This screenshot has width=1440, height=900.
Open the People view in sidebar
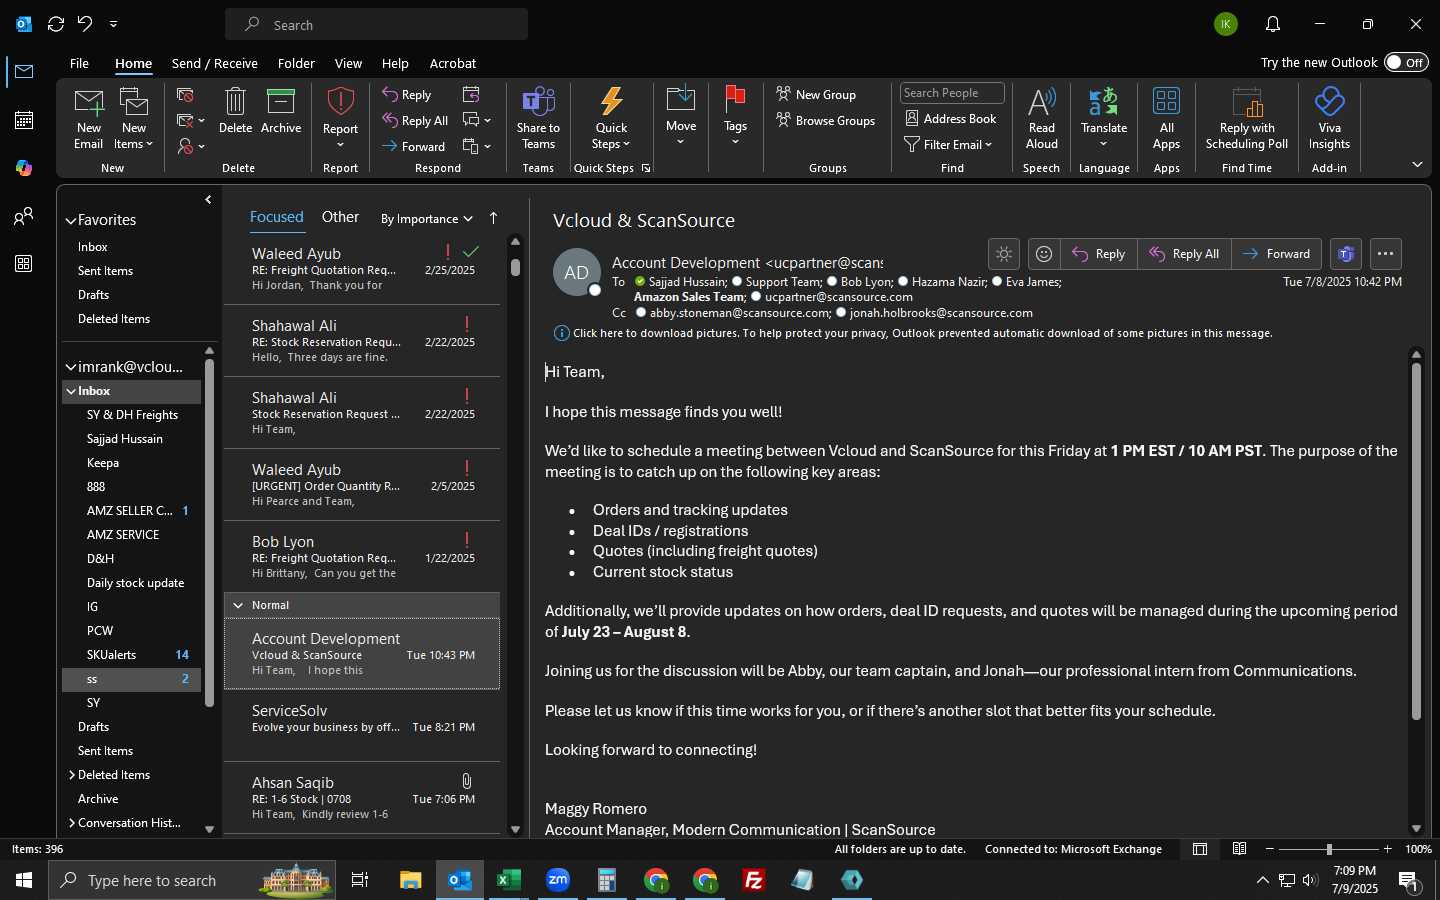point(24,216)
